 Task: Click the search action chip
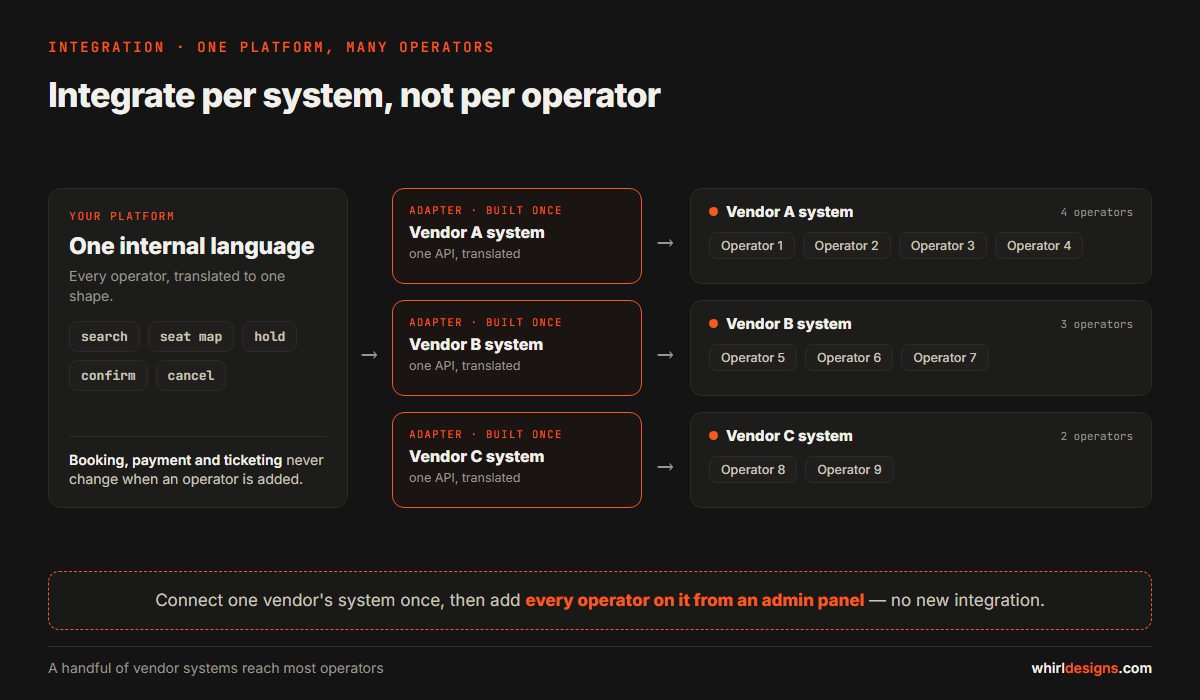tap(104, 337)
